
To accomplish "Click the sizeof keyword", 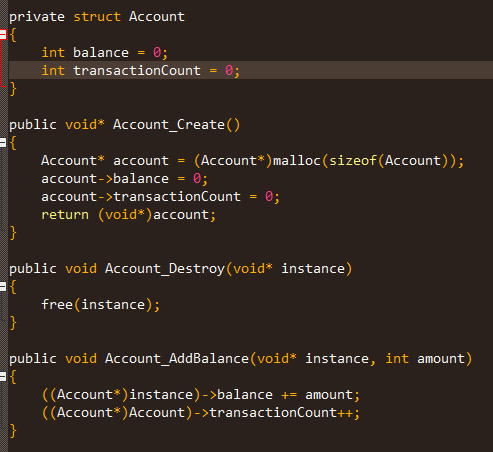I will point(353,161).
